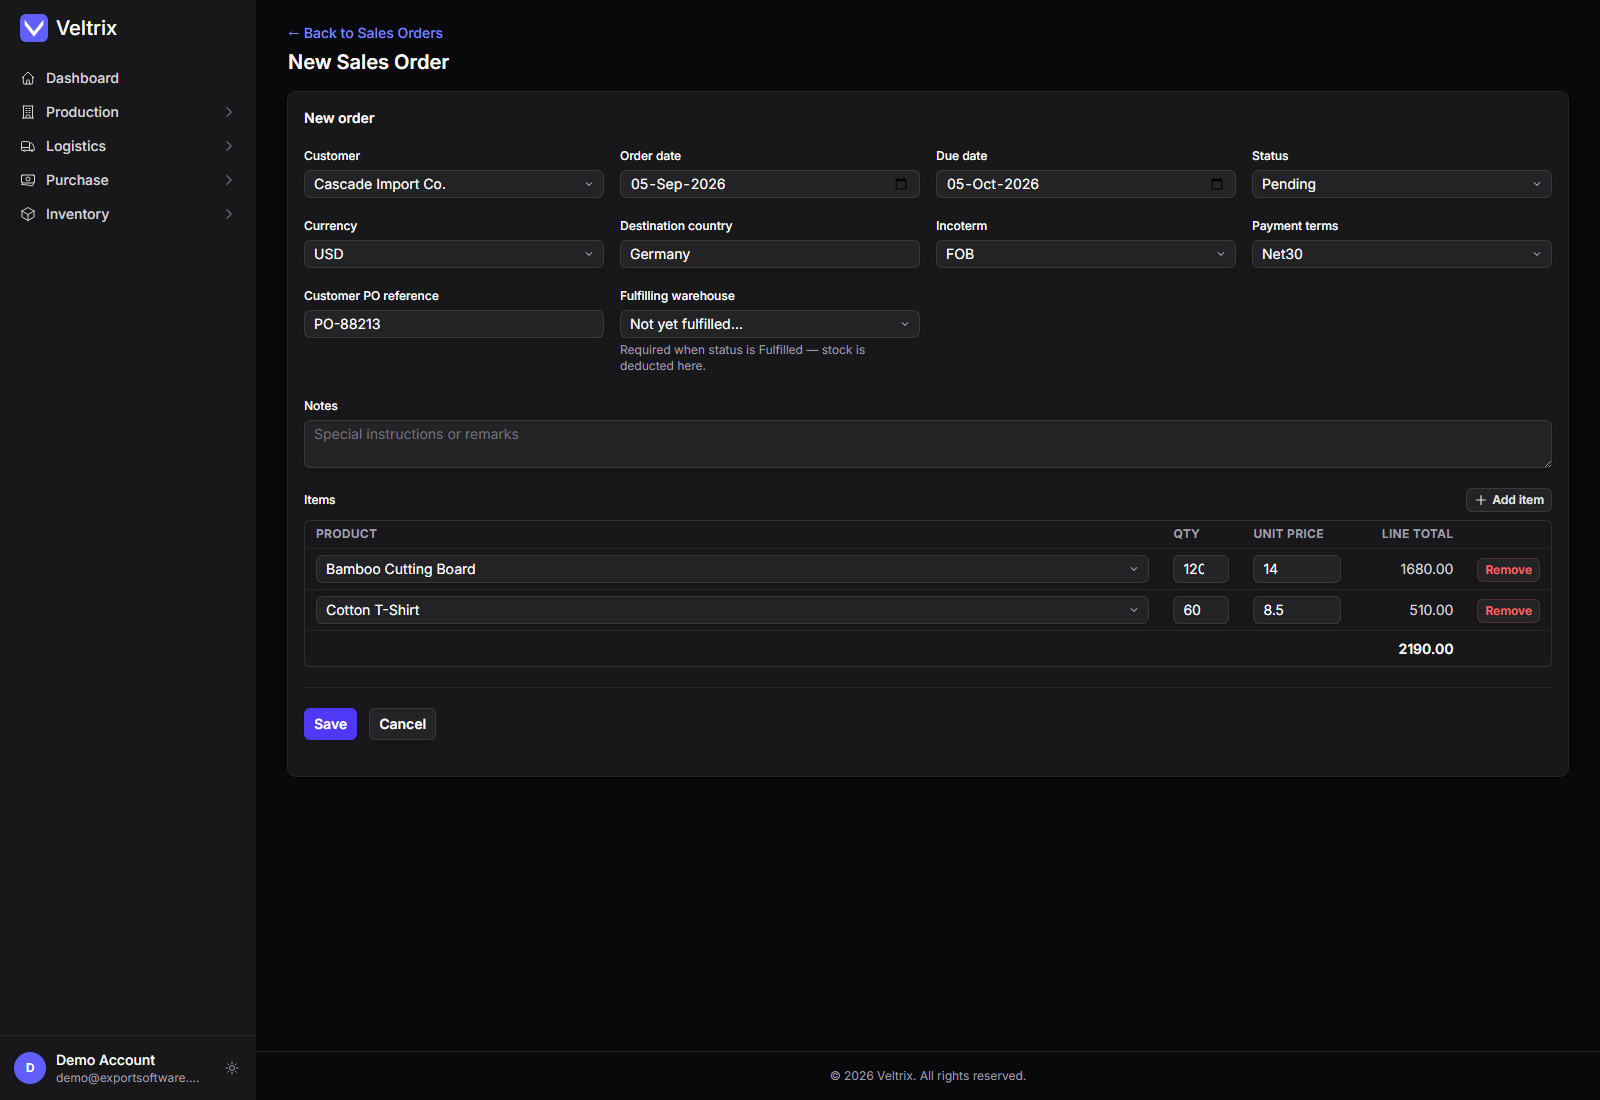Click the Production building icon
This screenshot has height=1100, width=1600.
(28, 112)
